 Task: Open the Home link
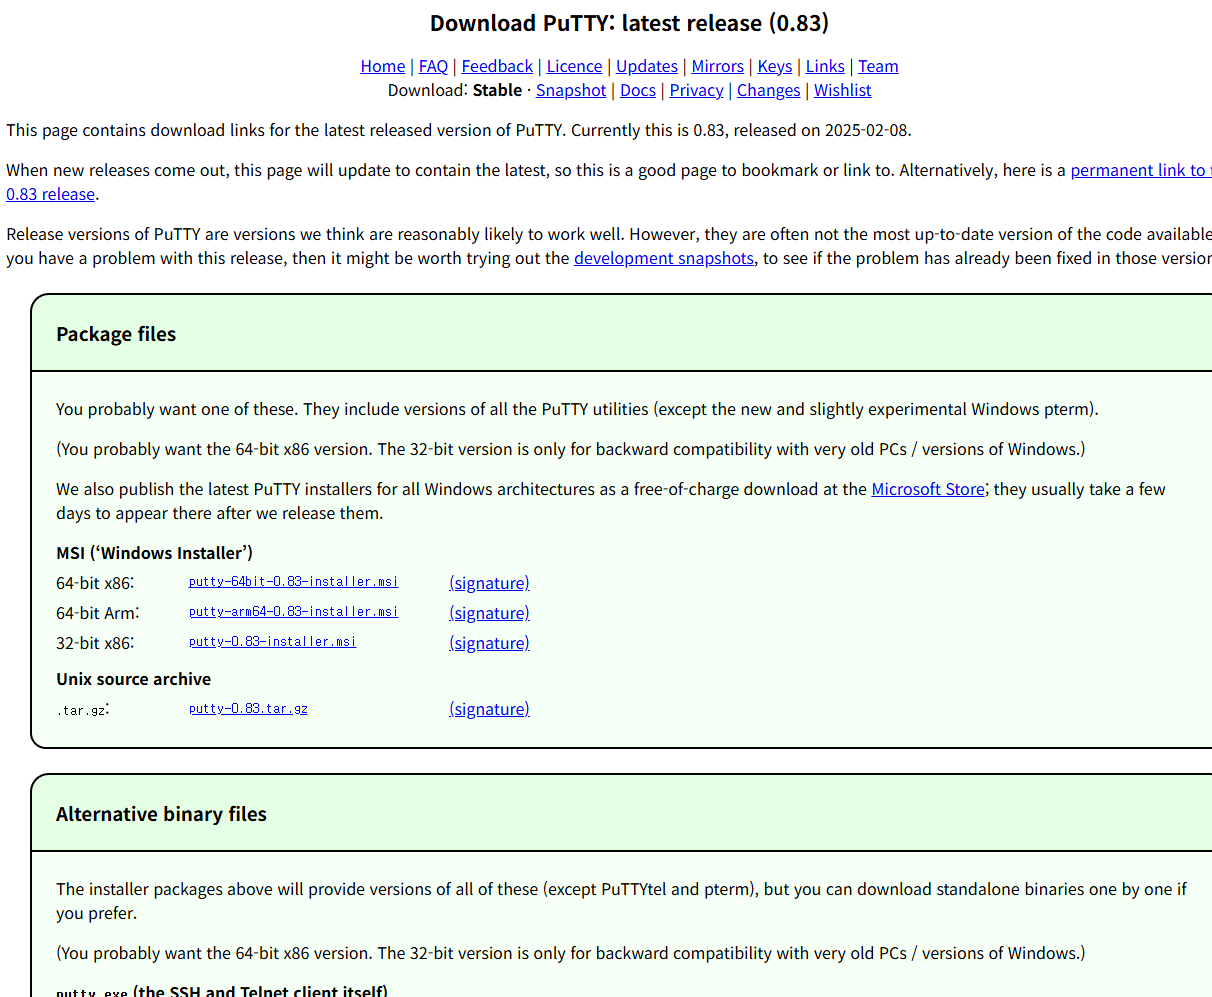(383, 66)
